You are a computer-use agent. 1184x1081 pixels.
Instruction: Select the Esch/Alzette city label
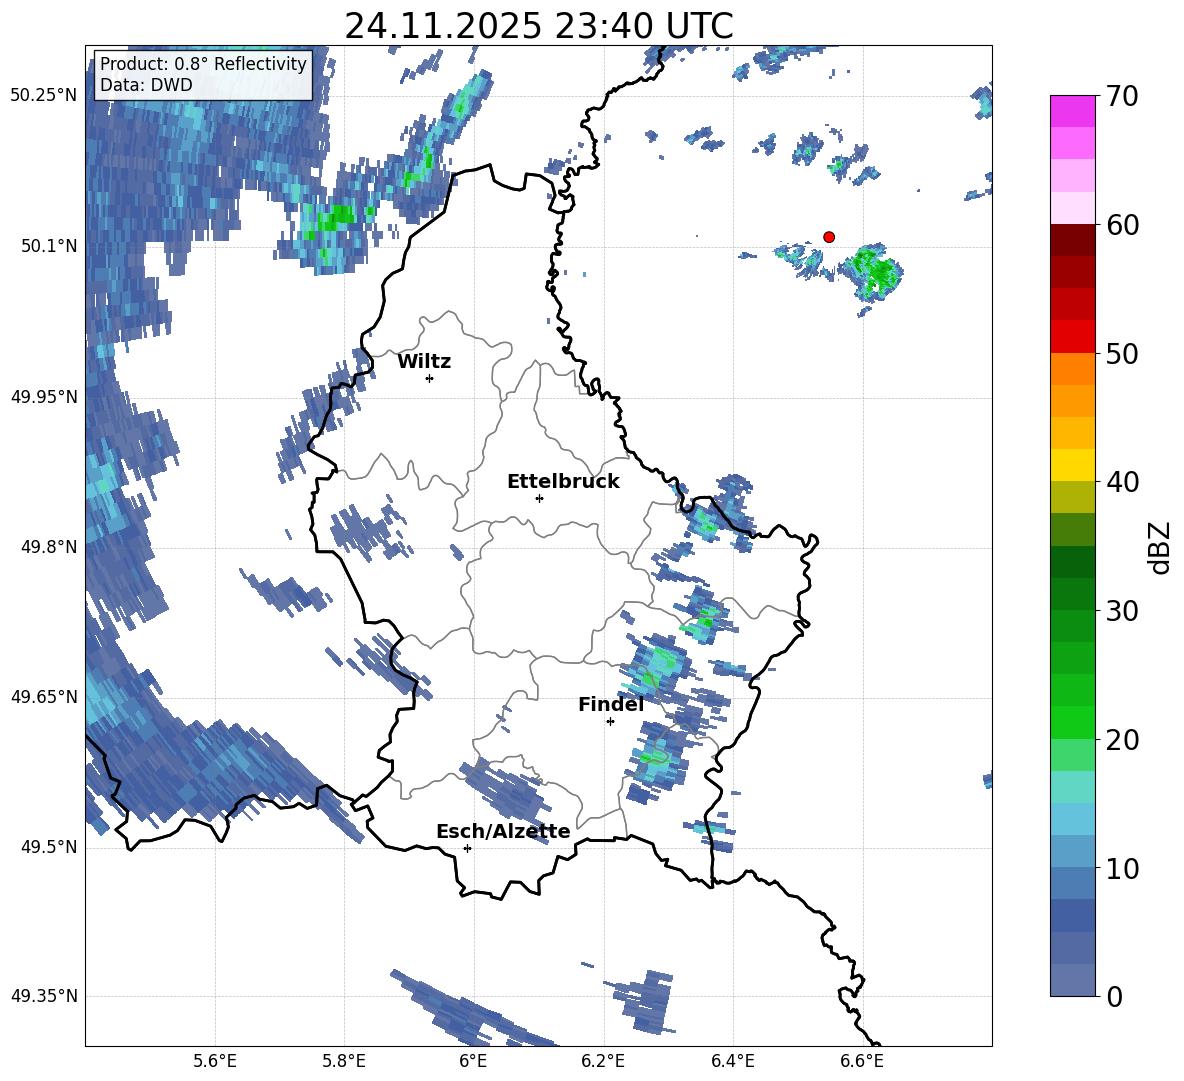[x=503, y=832]
